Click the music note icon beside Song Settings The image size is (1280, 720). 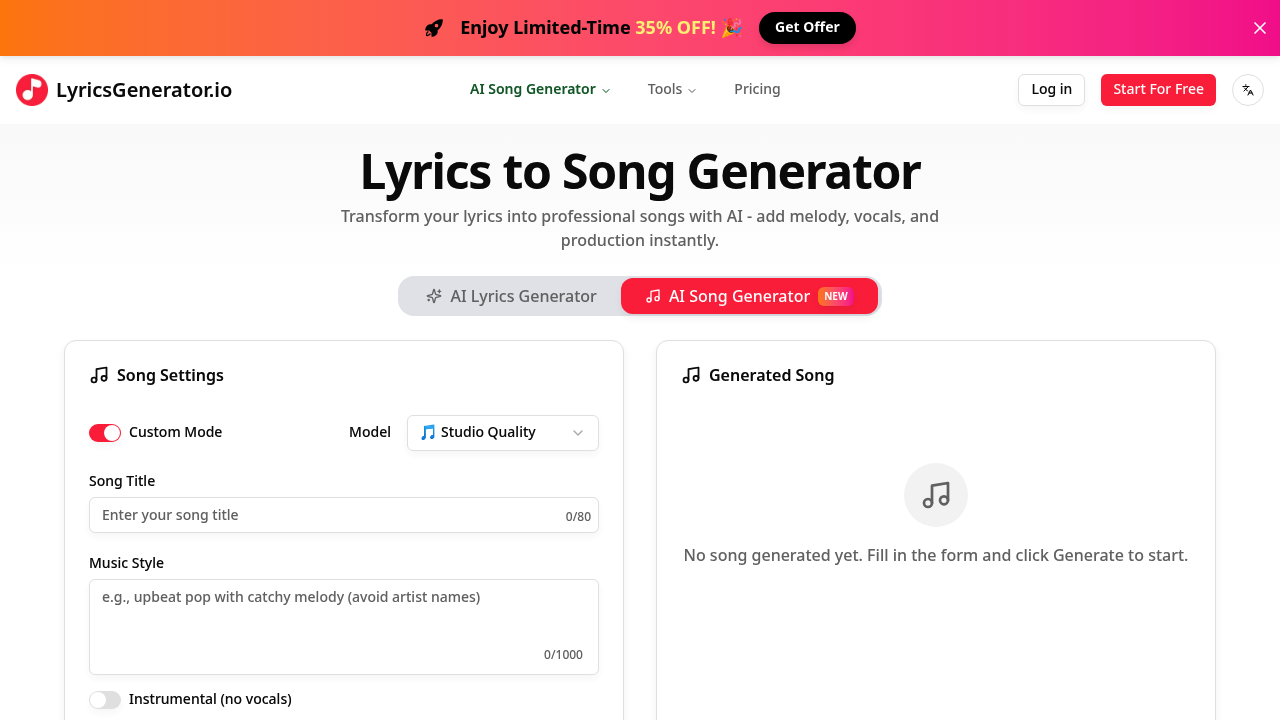[98, 375]
